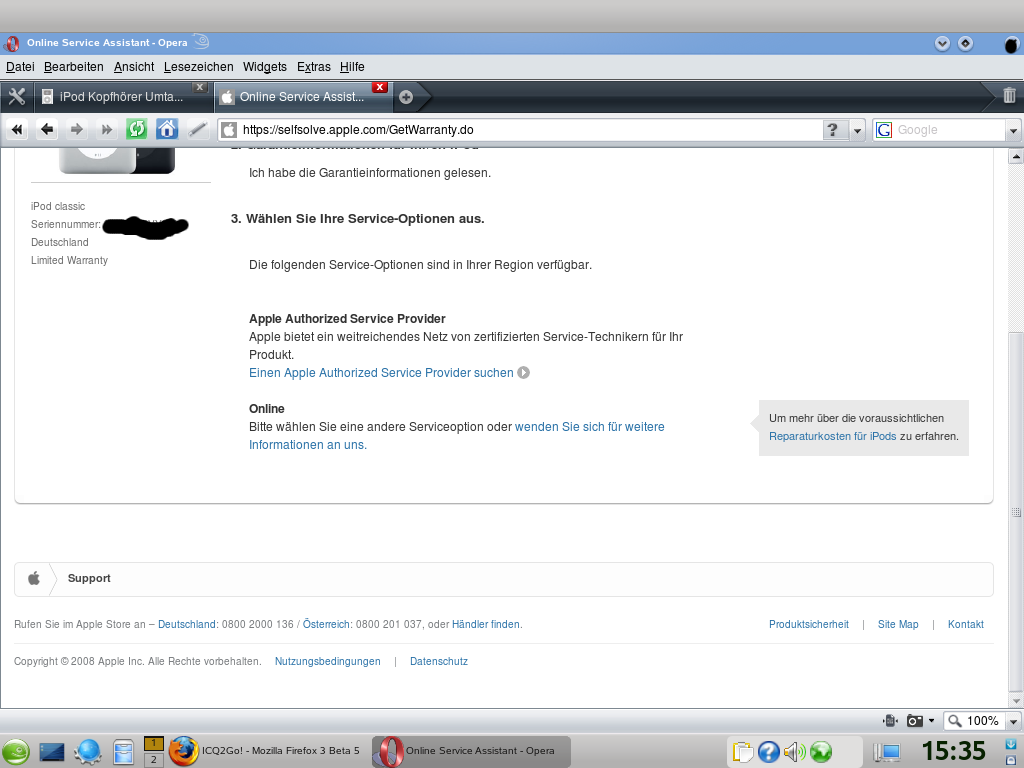Open the Extras menu

(313, 67)
